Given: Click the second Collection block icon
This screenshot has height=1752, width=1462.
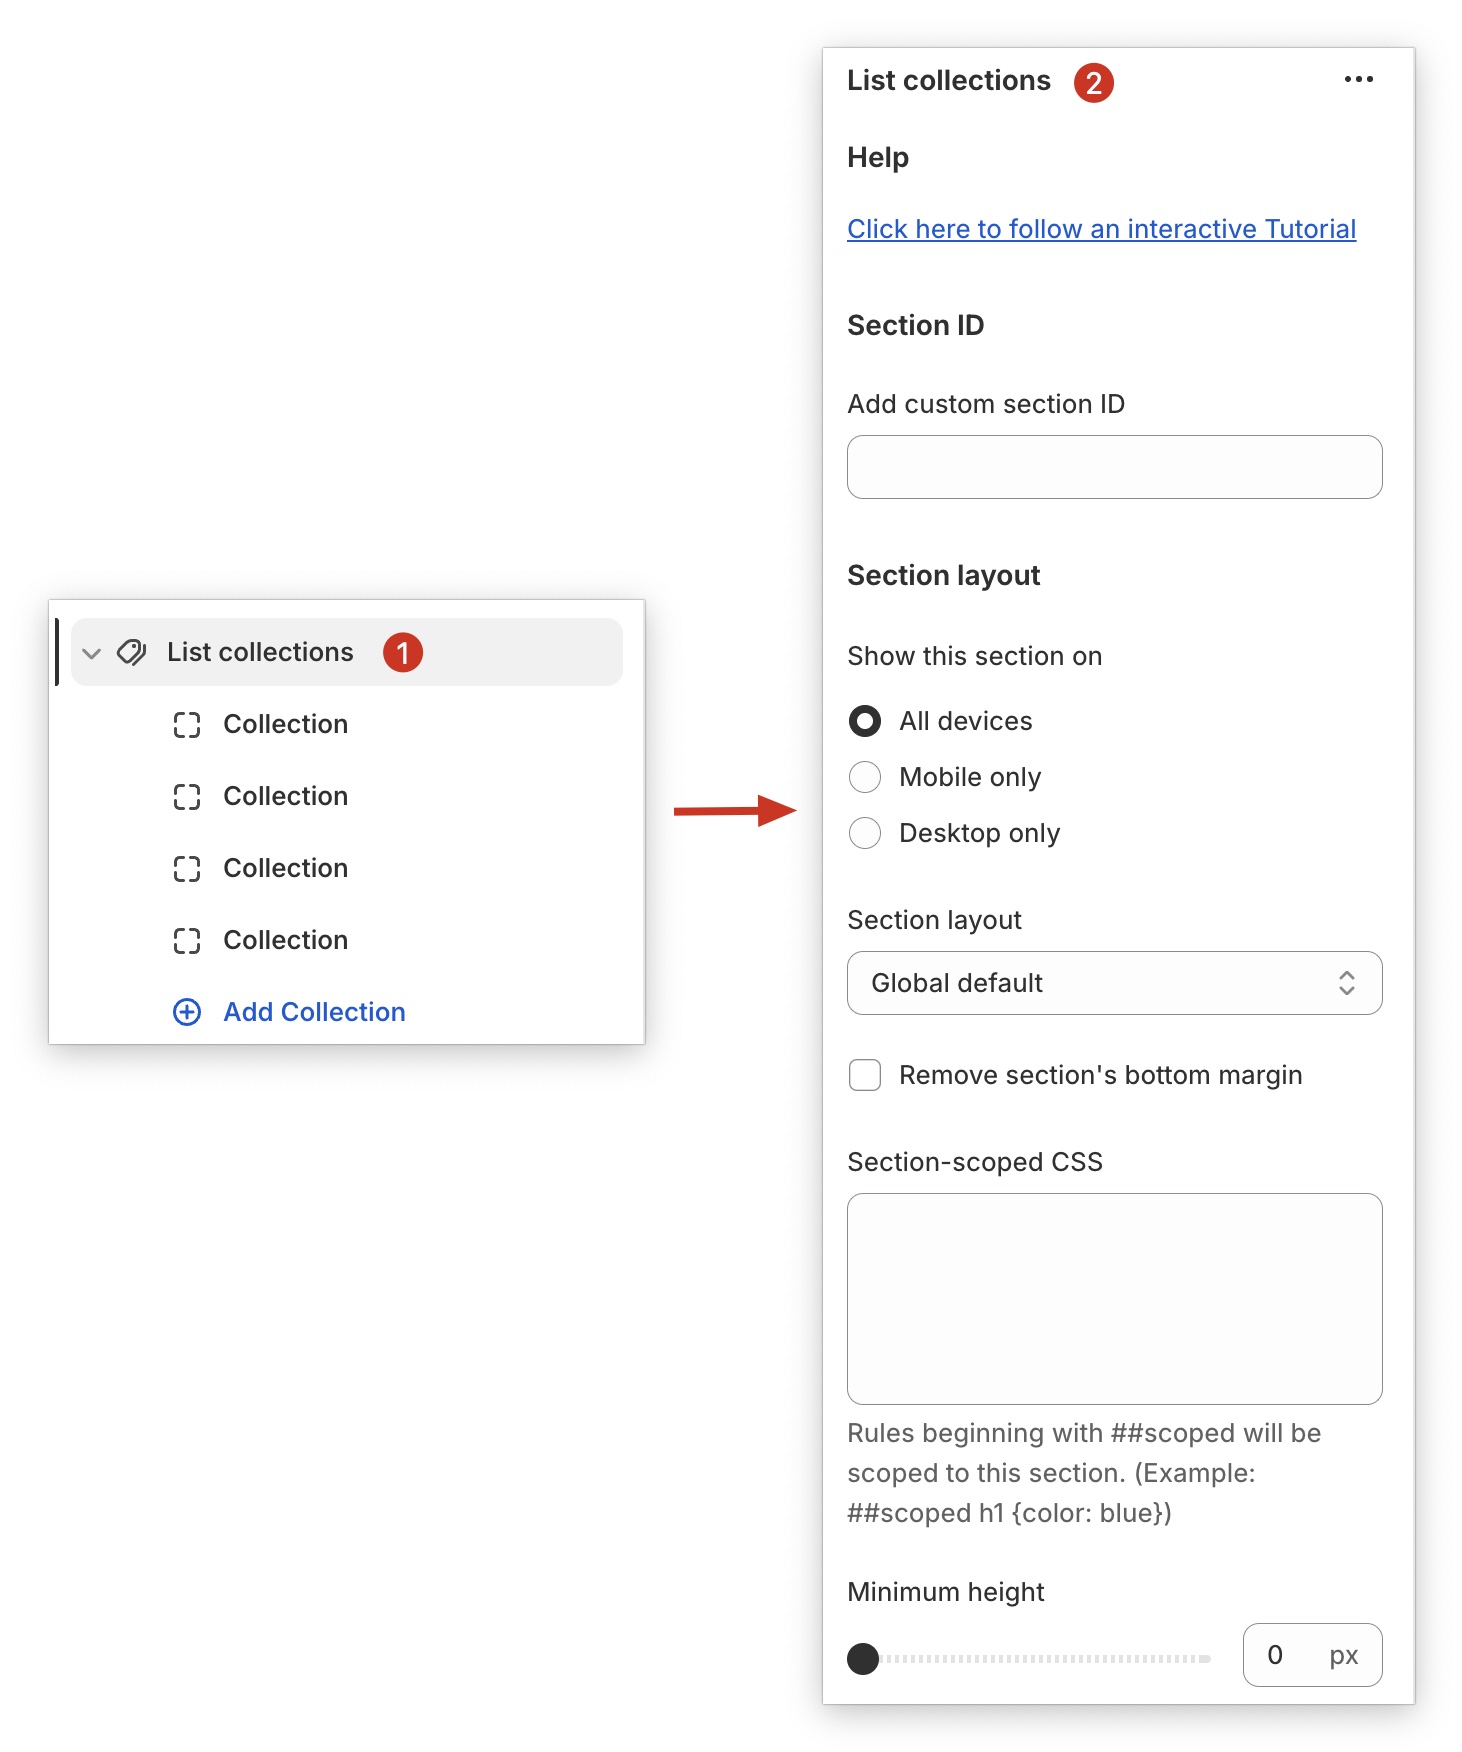Looking at the screenshot, I should (187, 797).
